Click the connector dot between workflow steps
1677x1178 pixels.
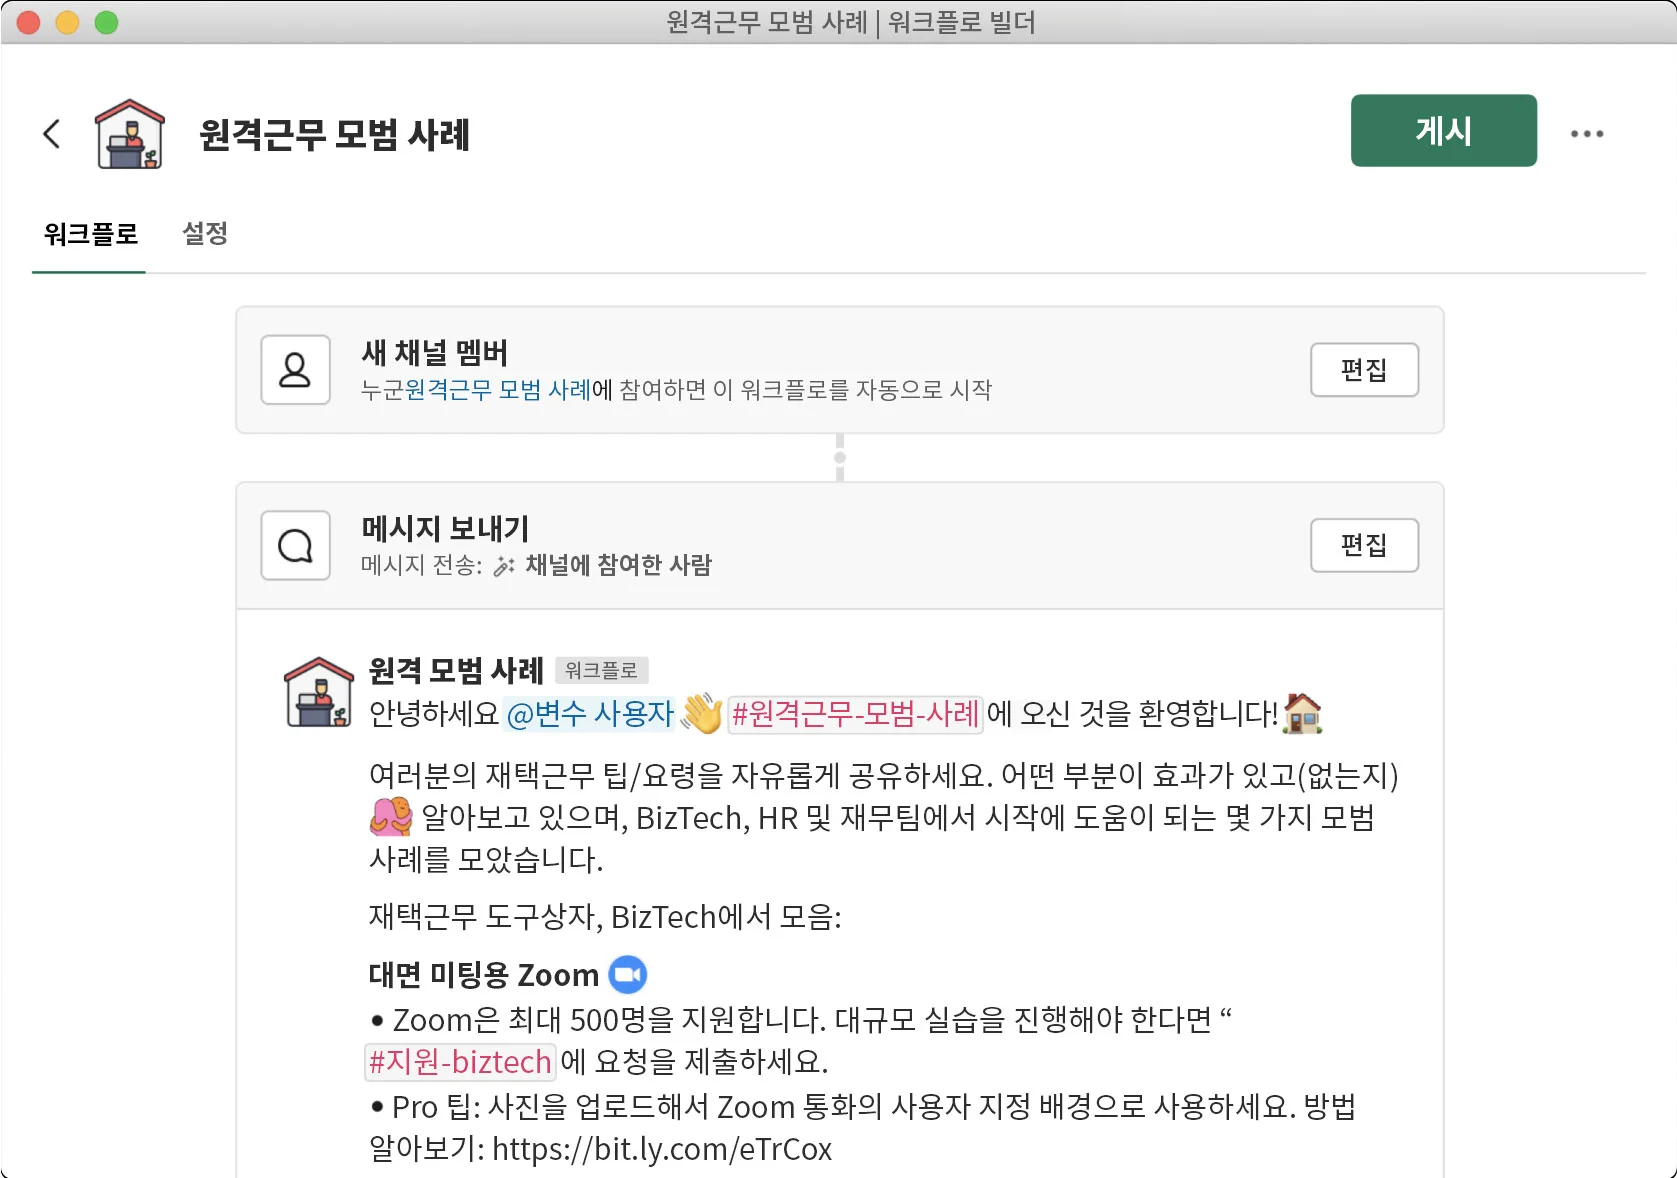click(x=840, y=458)
